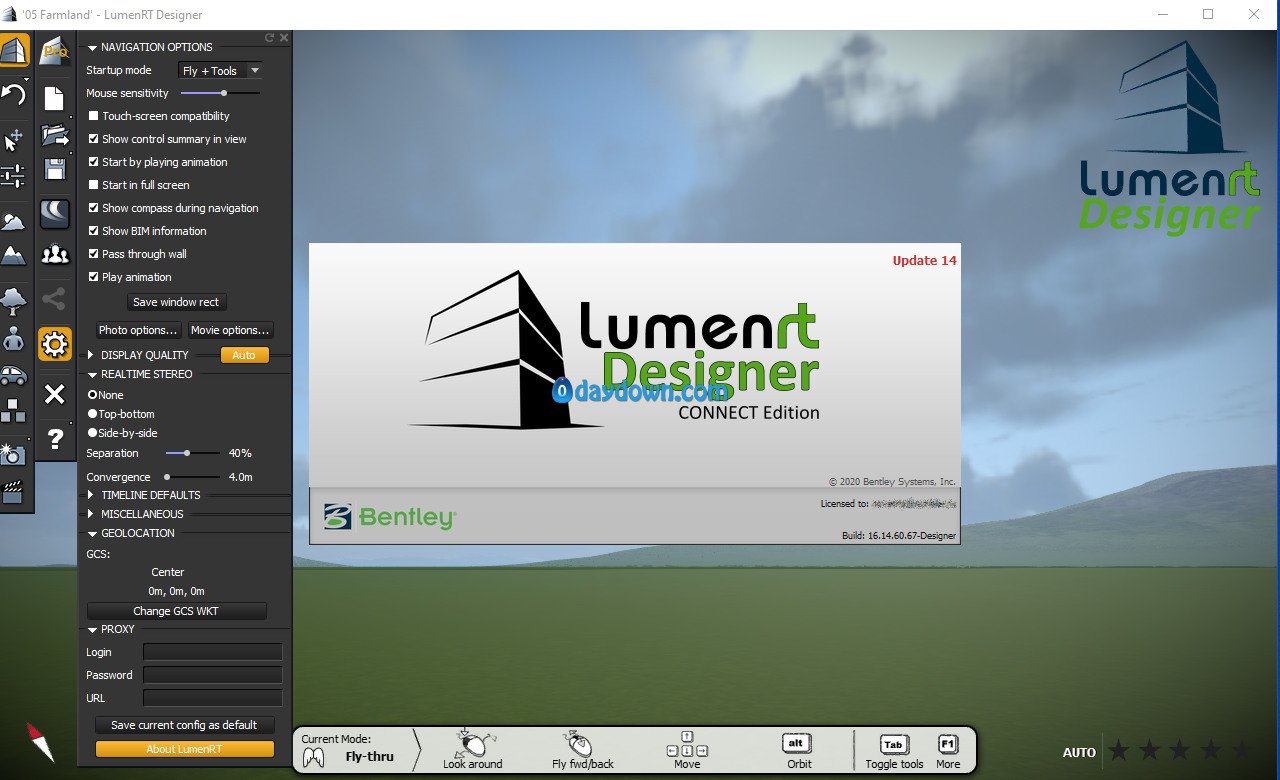Click the group of people icon
Viewport: 1280px width, 780px height.
tap(54, 254)
